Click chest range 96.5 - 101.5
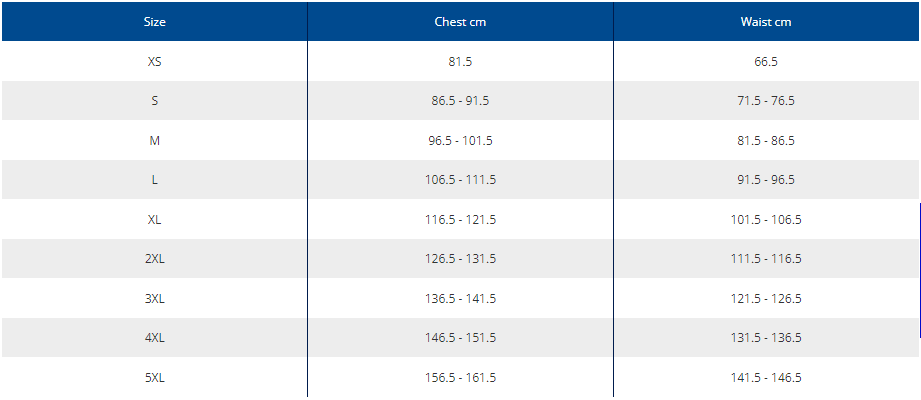This screenshot has height=400, width=921. tap(460, 141)
